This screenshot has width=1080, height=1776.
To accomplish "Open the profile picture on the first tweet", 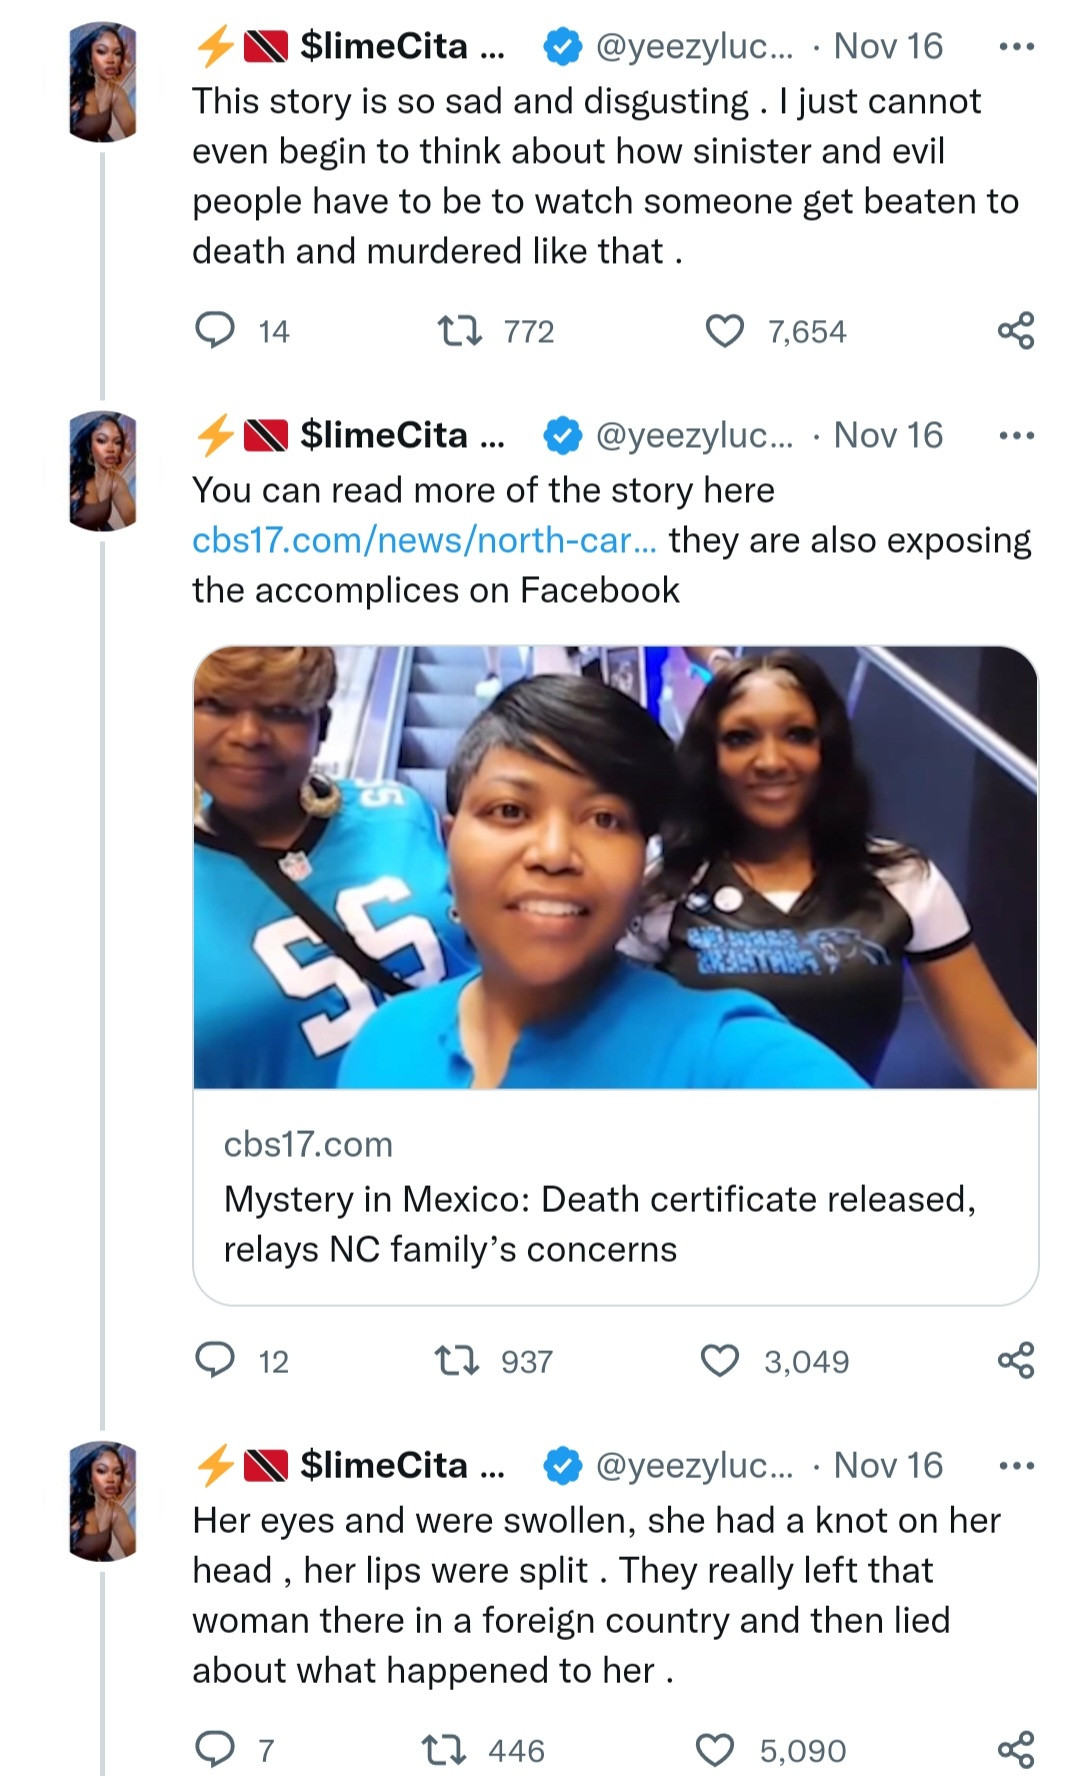I will click(x=103, y=82).
